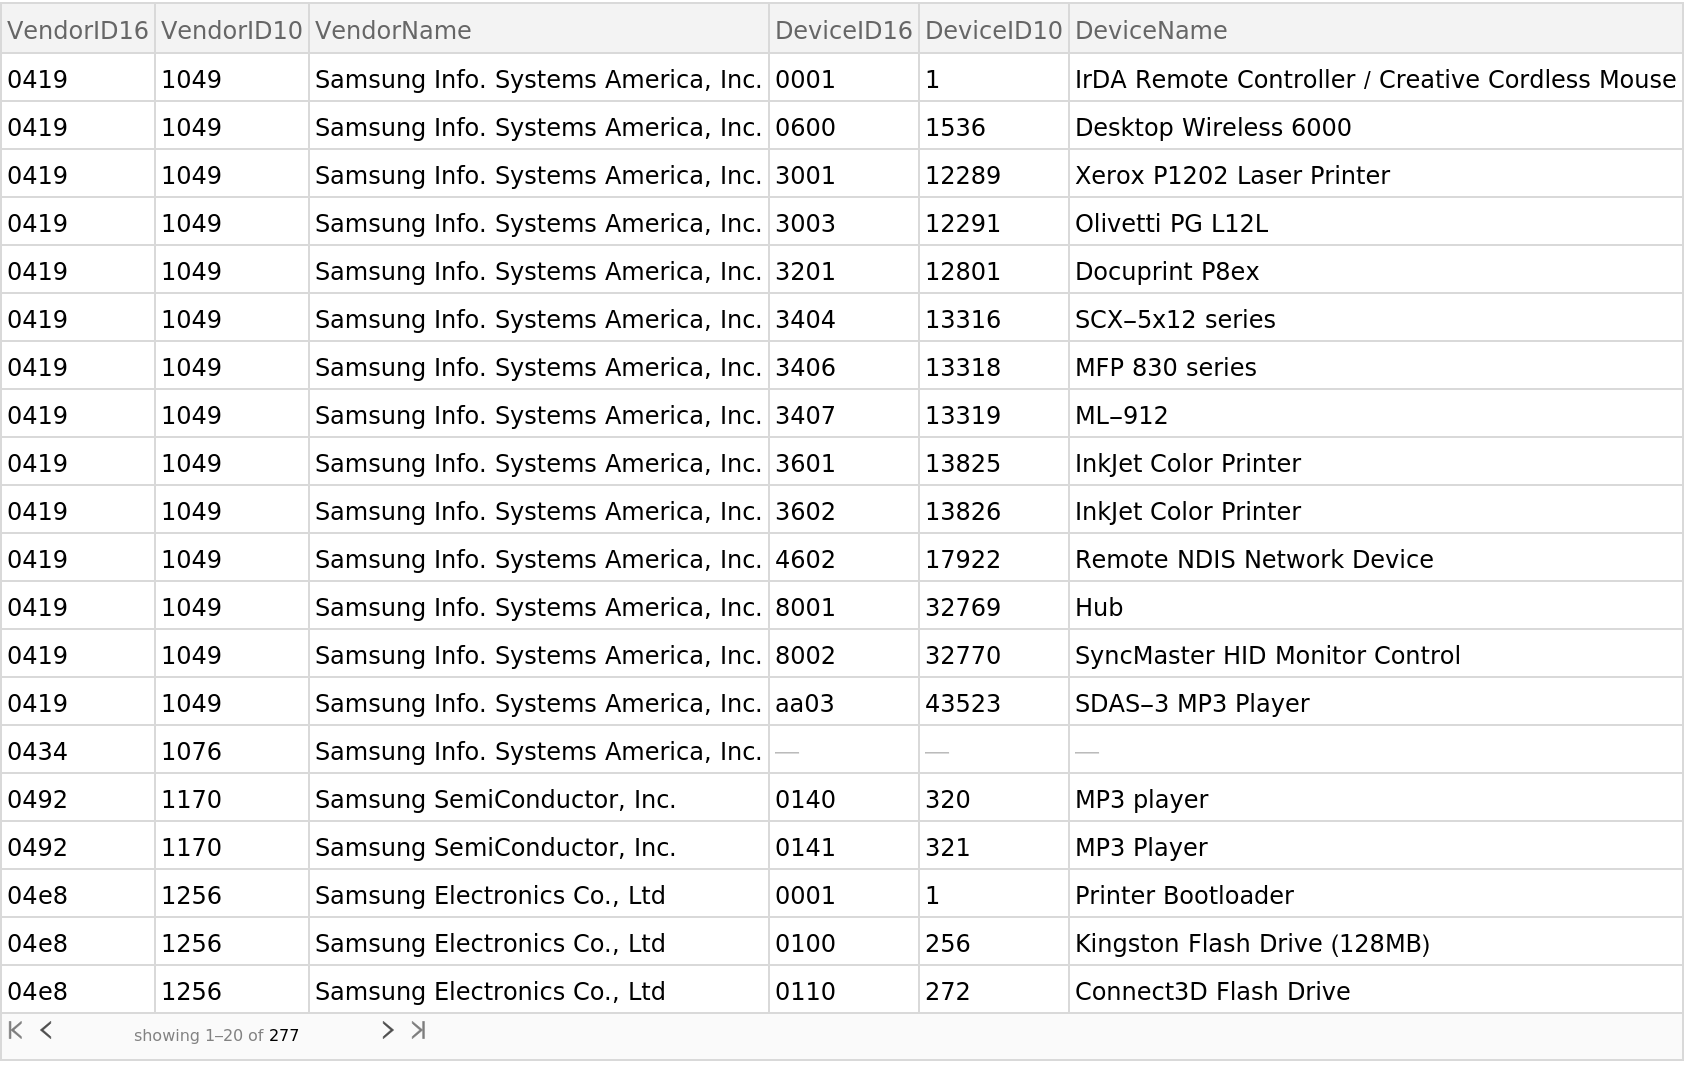Select the last visible row's VendorID10 cell
This screenshot has height=1092, width=1684.
[231, 989]
